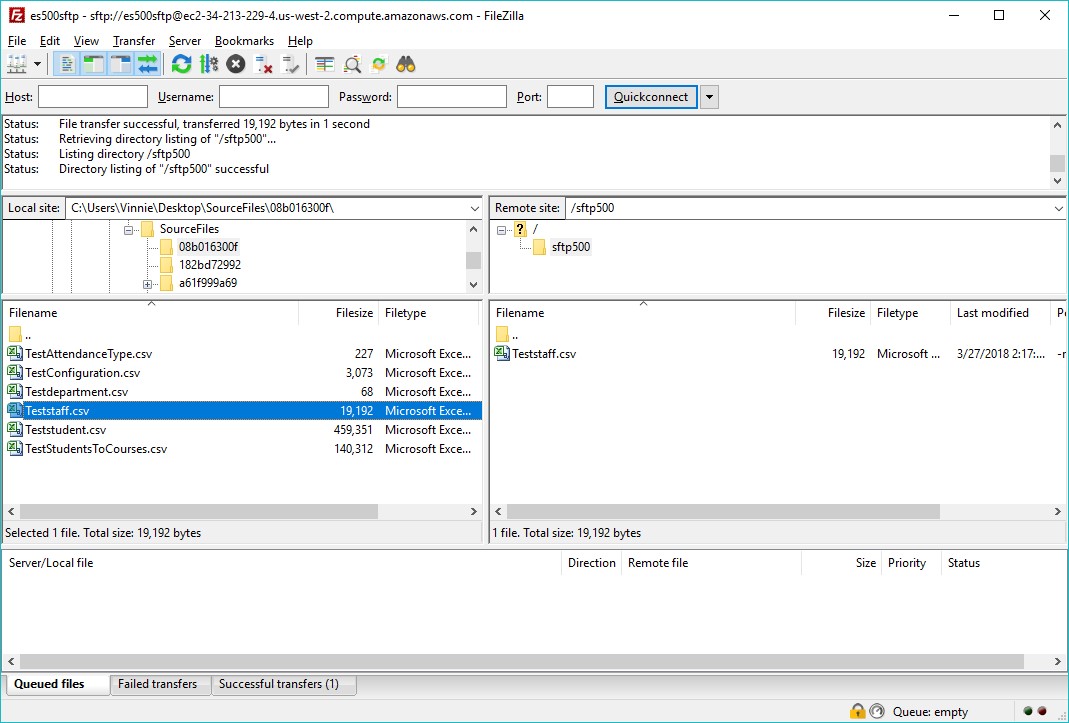Viewport: 1069px width, 723px height.
Task: Collapse the remote root folder
Action: point(501,230)
